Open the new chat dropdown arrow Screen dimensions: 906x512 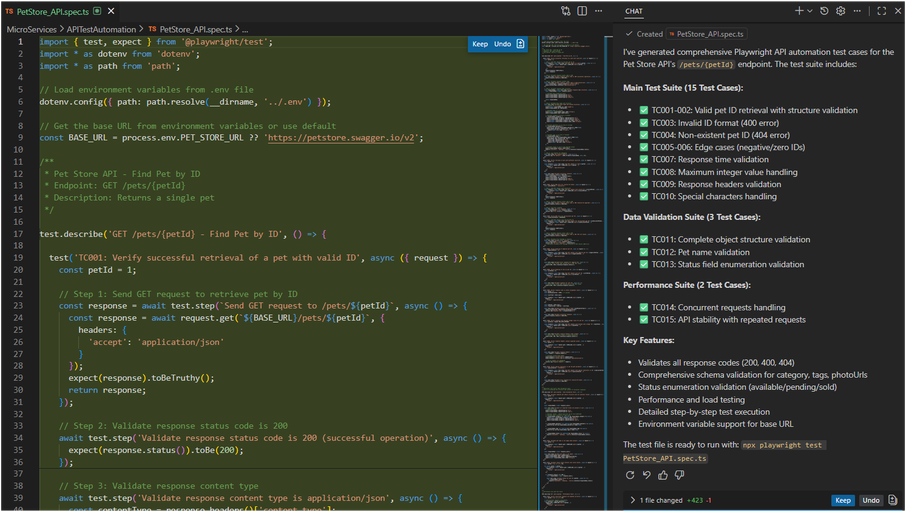click(x=809, y=11)
